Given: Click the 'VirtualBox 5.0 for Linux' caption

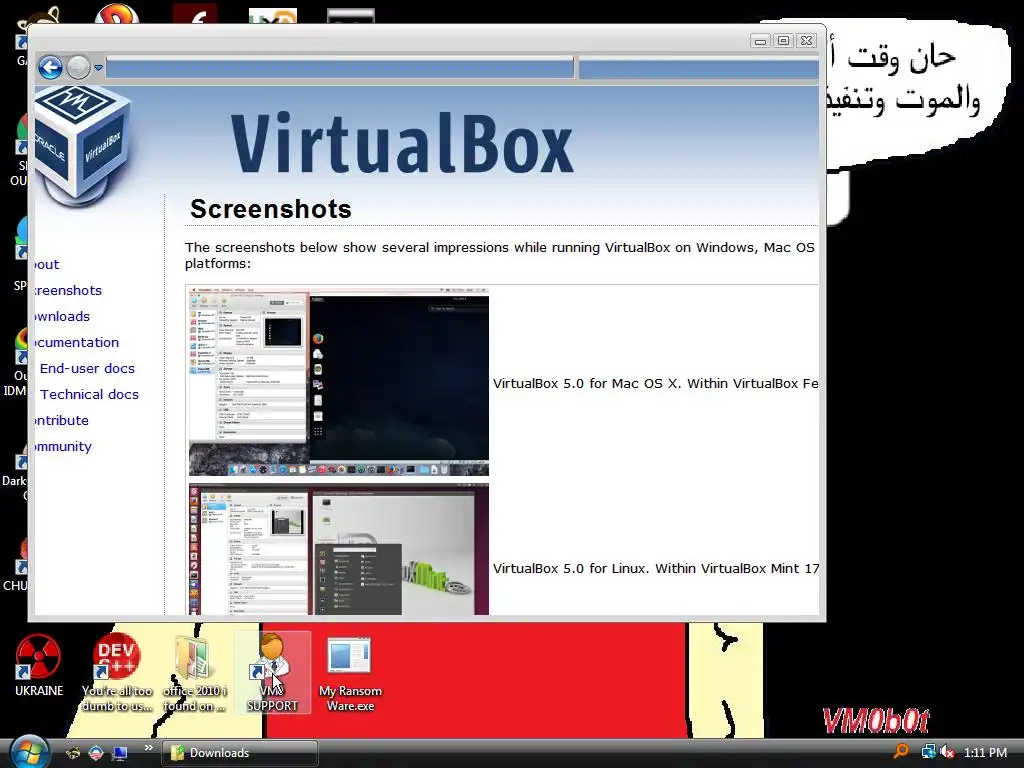Looking at the screenshot, I should 656,568.
